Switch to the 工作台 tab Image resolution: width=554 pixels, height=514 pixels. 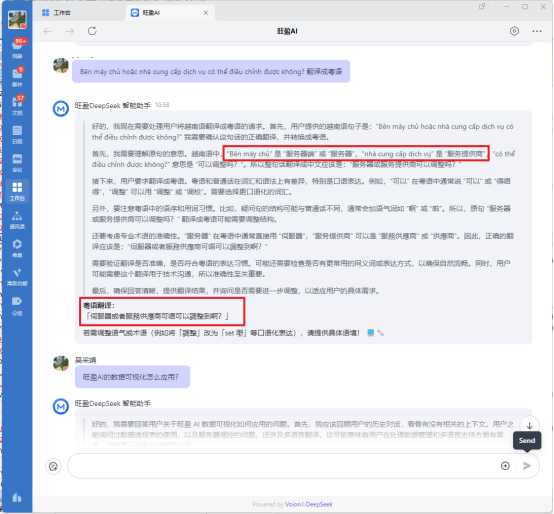[x=57, y=13]
